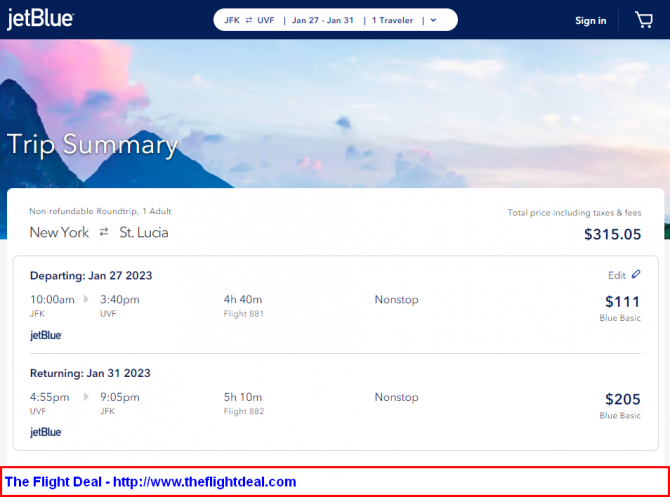The width and height of the screenshot is (670, 497).
Task: Click Jan 27 - Jan 31 dates
Action: pos(323,20)
